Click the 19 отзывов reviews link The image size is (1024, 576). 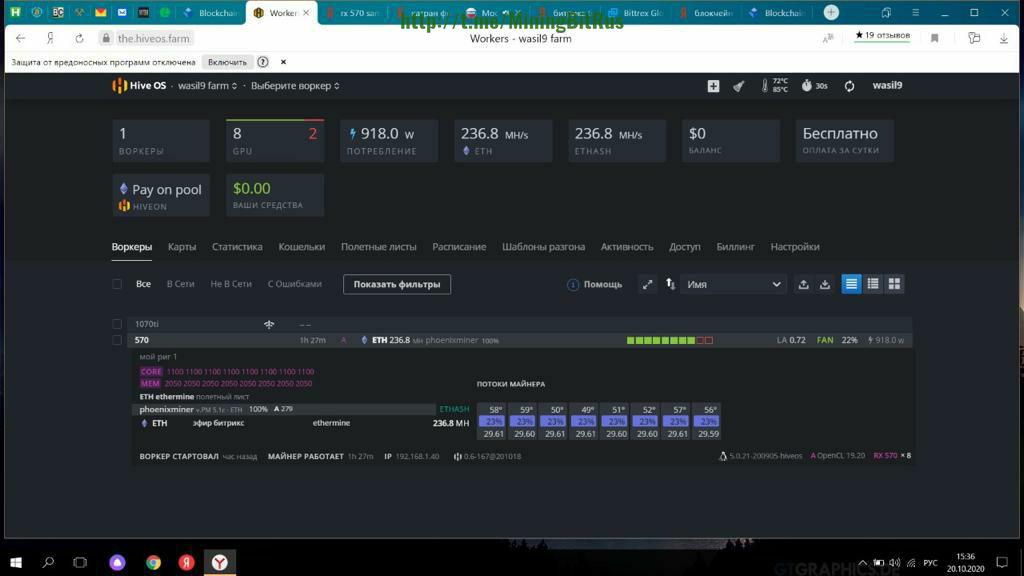point(882,35)
